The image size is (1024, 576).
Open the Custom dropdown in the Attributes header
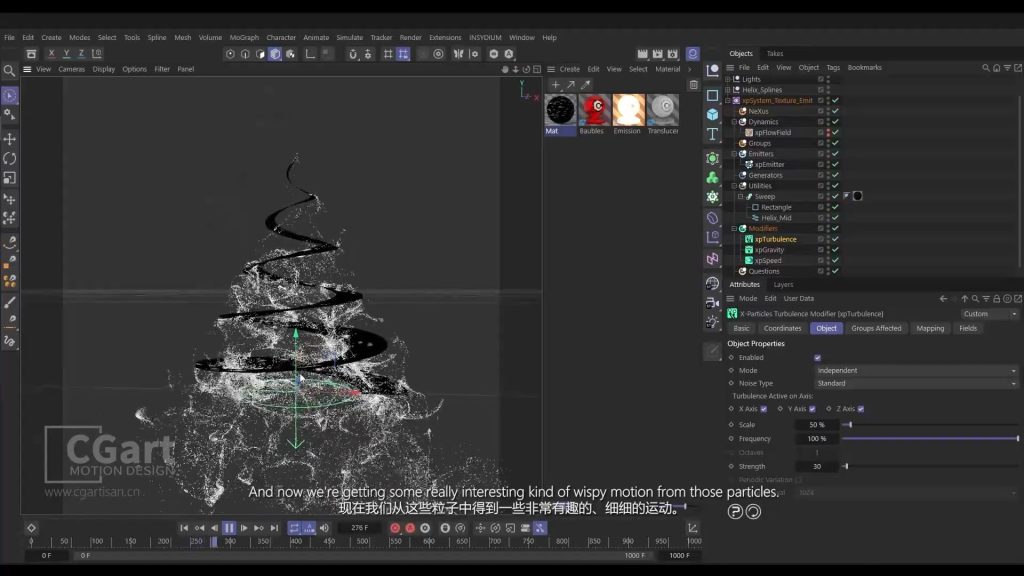(989, 314)
